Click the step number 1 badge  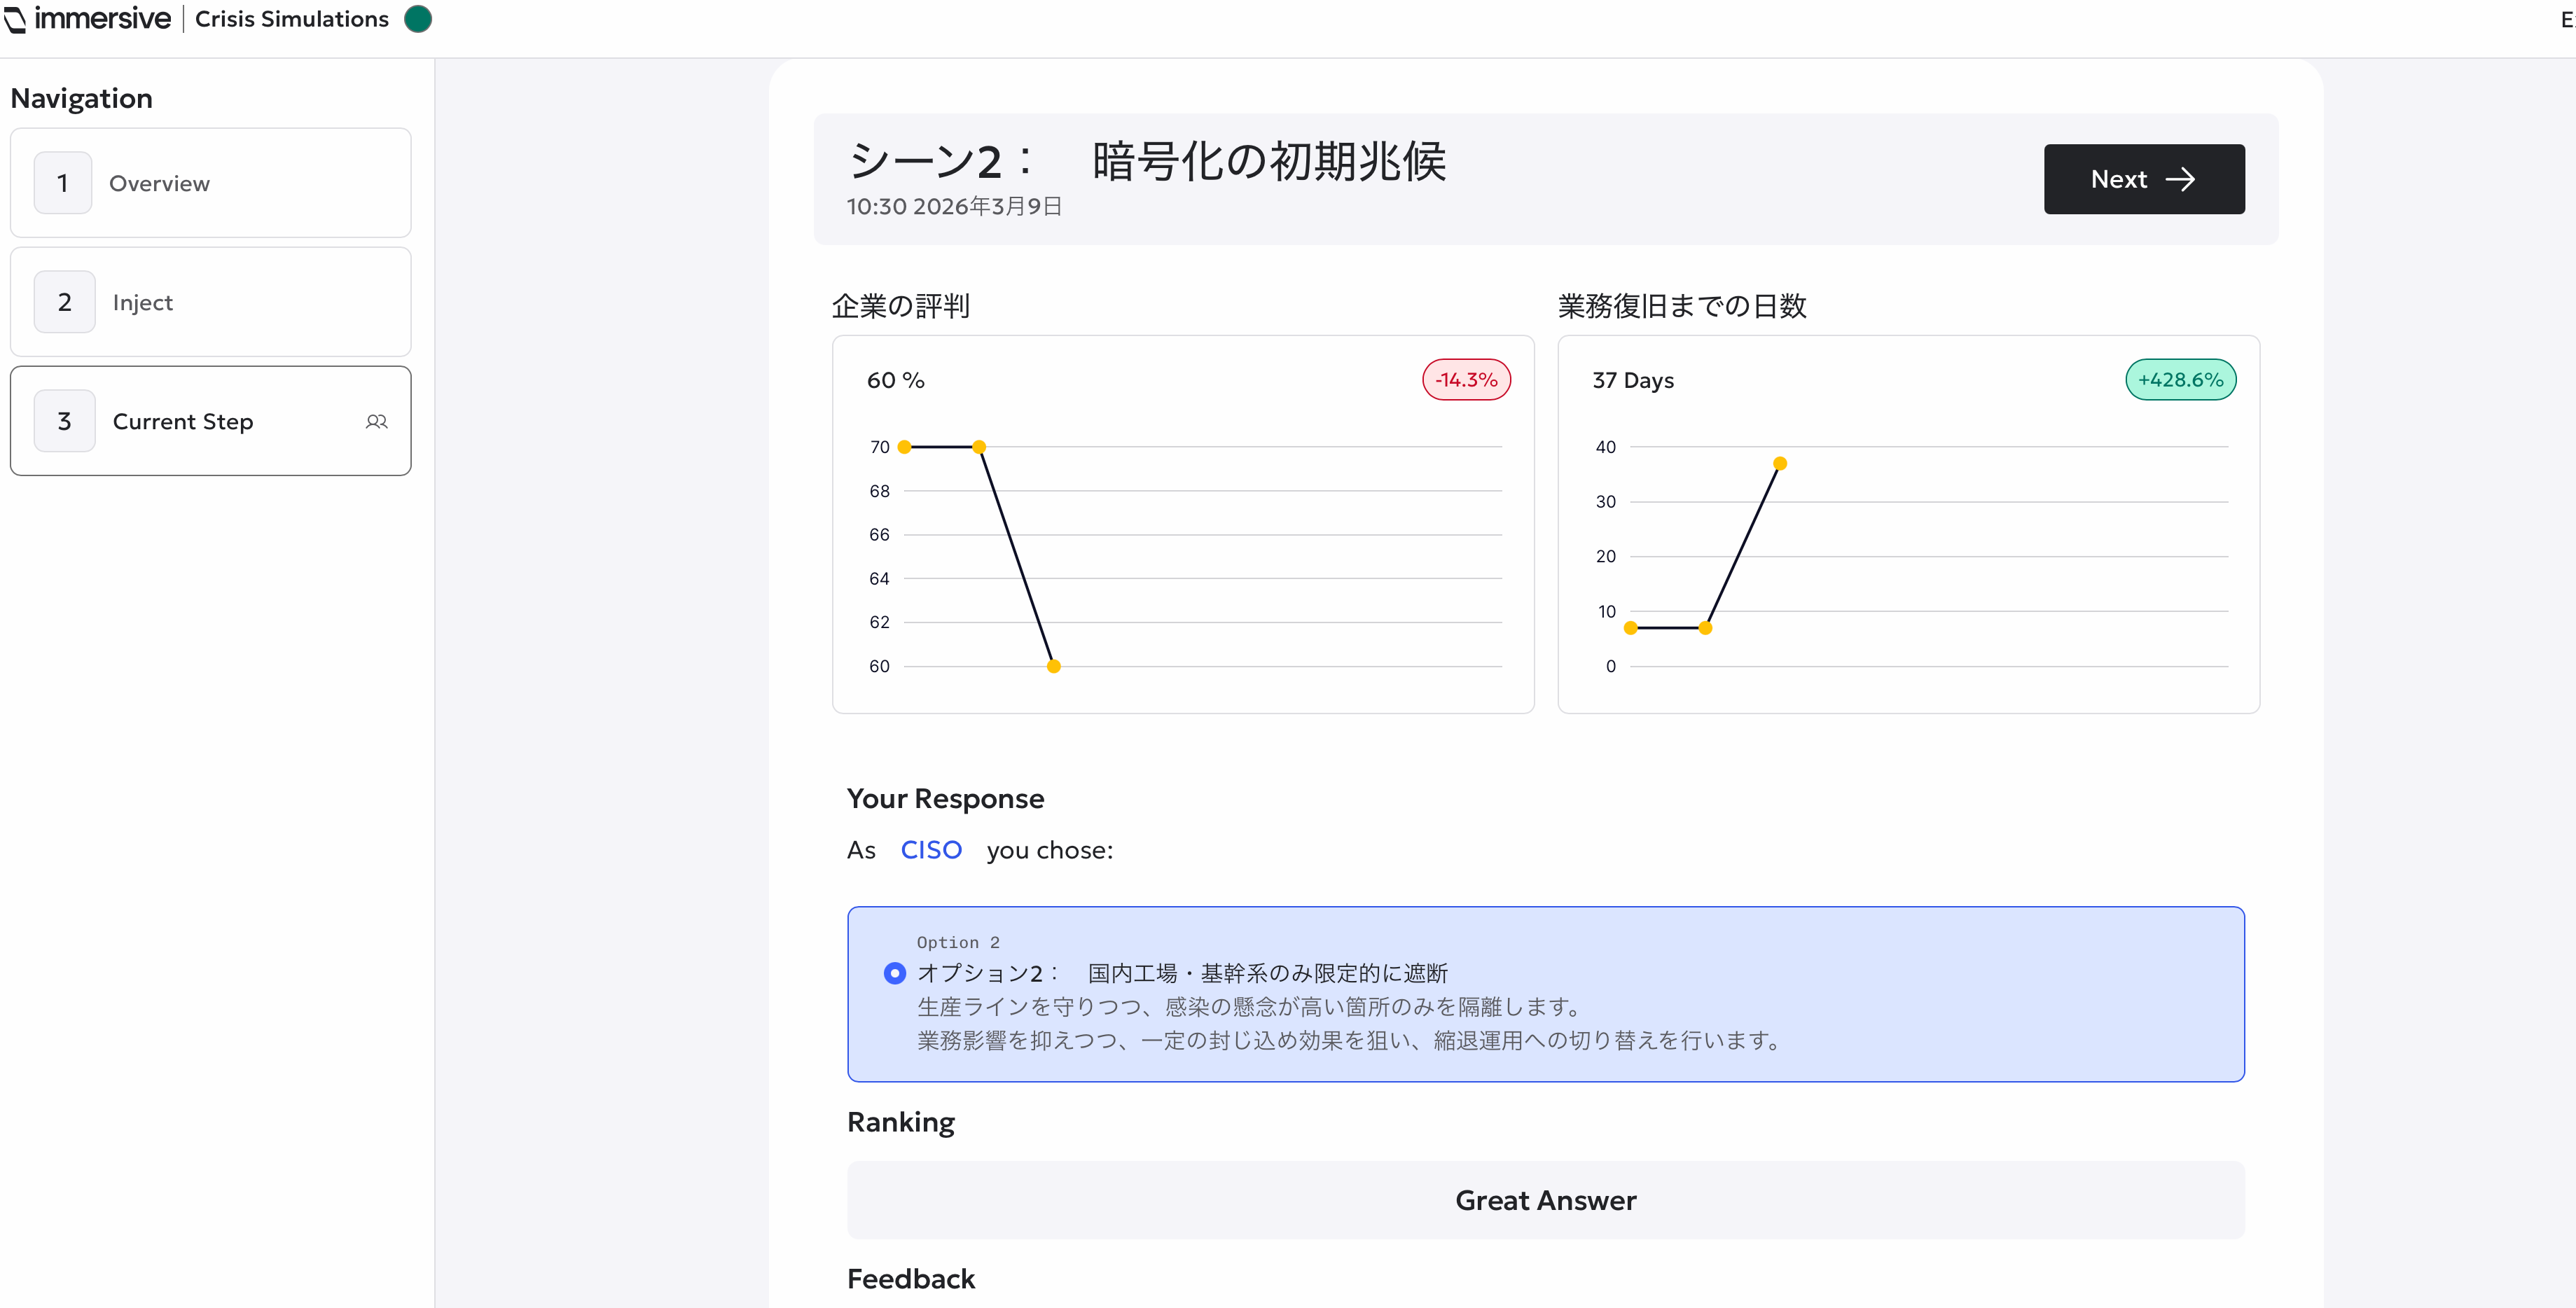pos(63,183)
